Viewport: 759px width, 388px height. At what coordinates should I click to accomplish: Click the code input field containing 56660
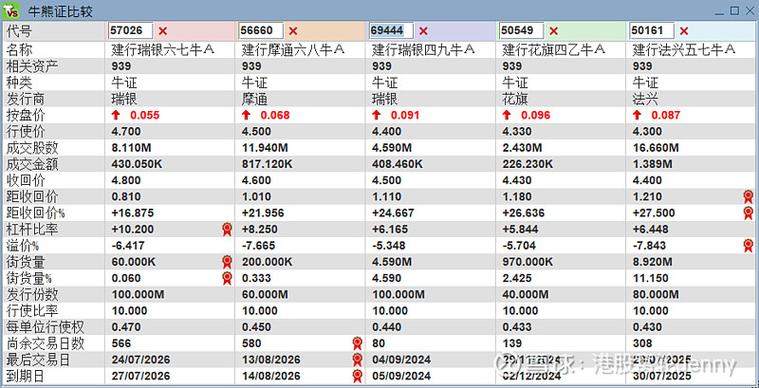261,31
